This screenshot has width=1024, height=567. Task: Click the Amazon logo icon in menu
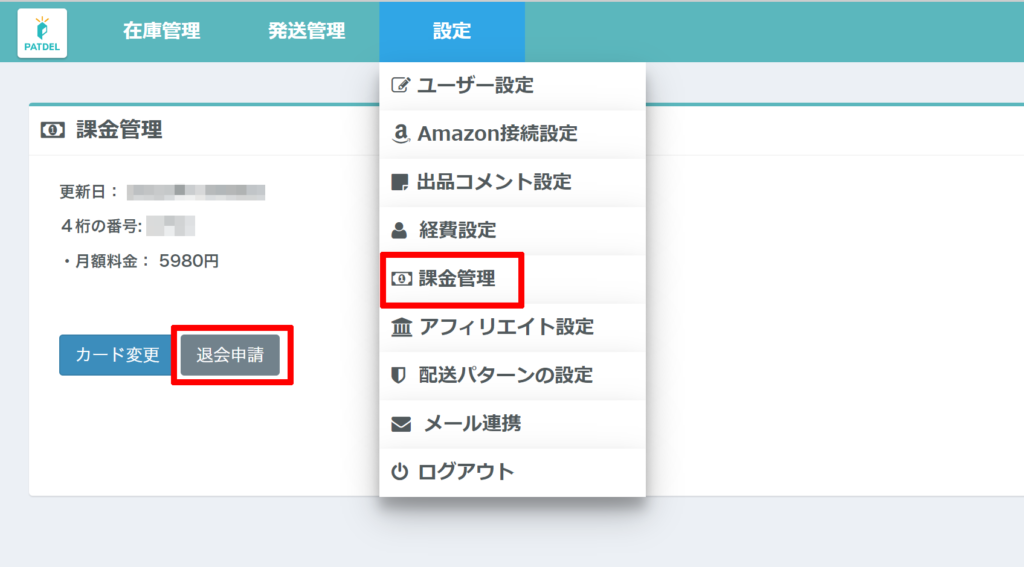coord(400,134)
